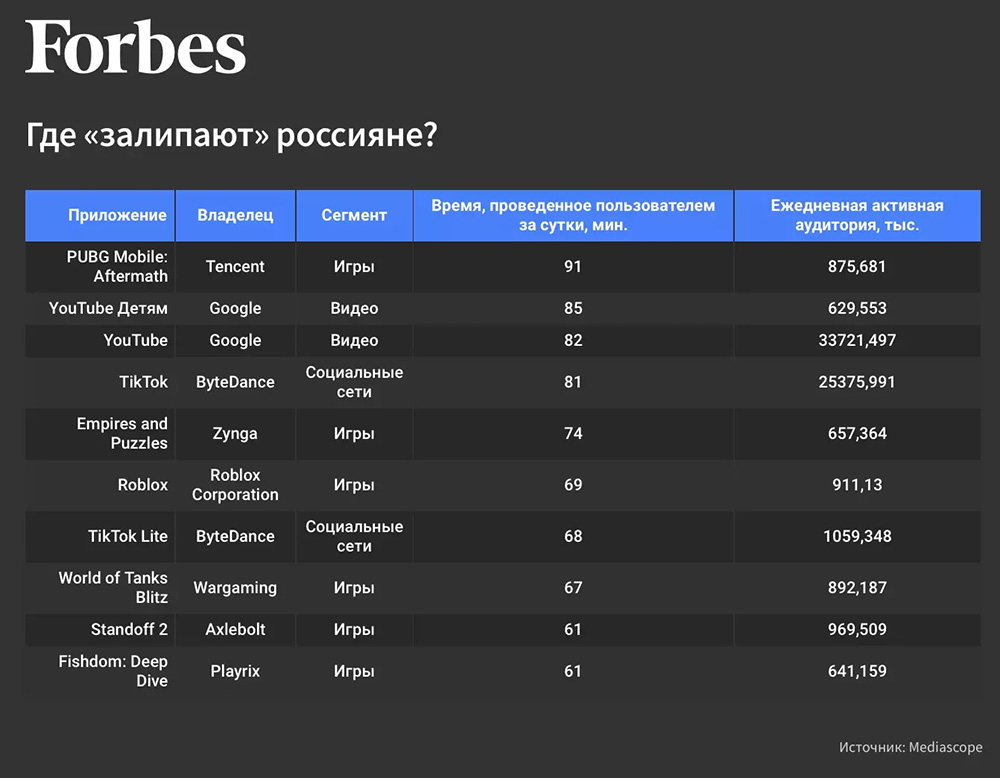The height and width of the screenshot is (778, 1000).
Task: Select audience value "892,187"
Action: (857, 588)
